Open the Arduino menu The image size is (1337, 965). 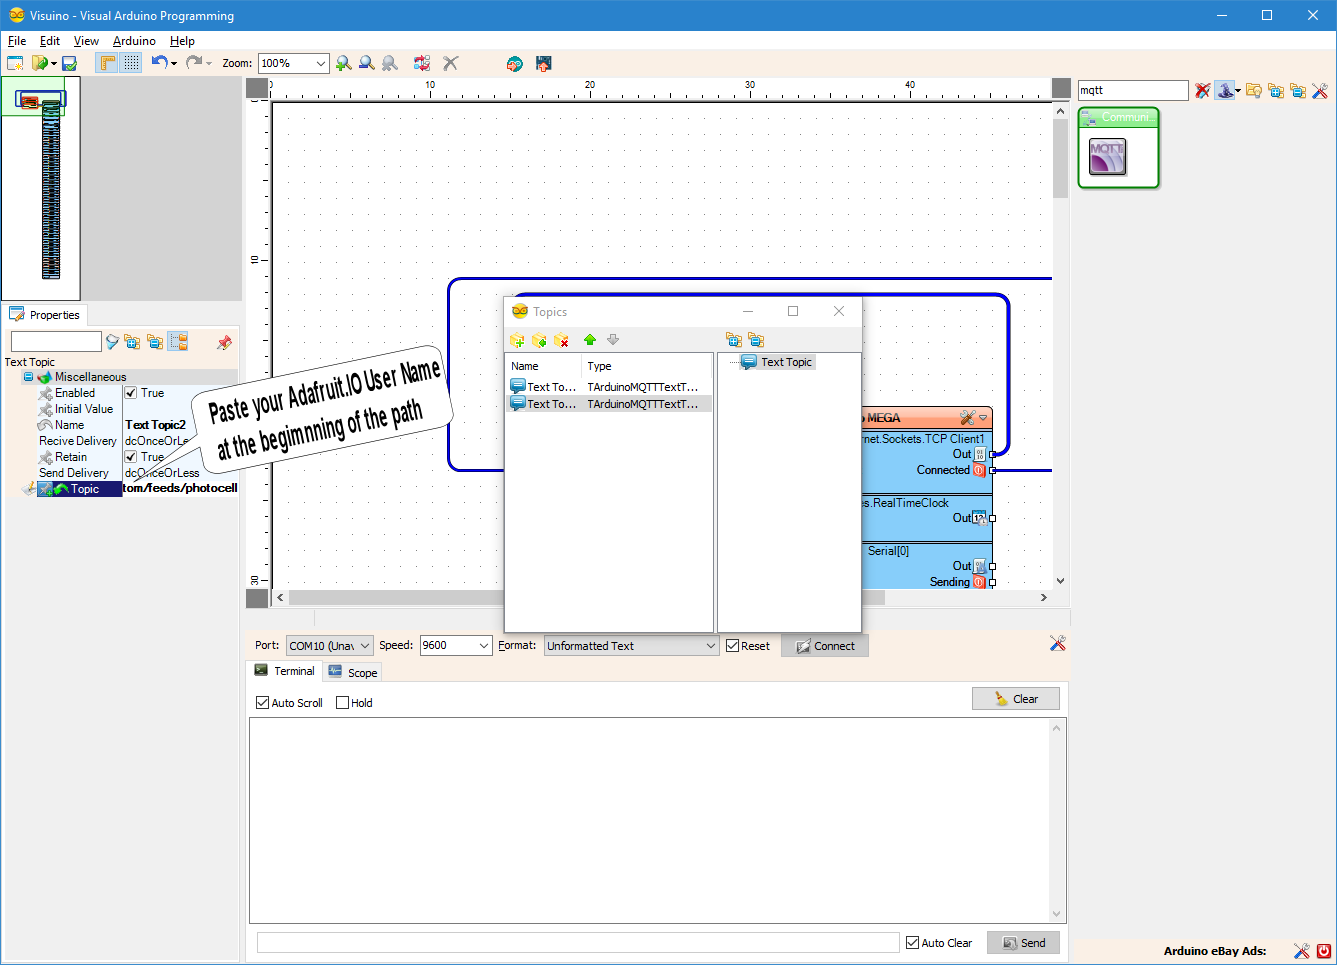134,41
